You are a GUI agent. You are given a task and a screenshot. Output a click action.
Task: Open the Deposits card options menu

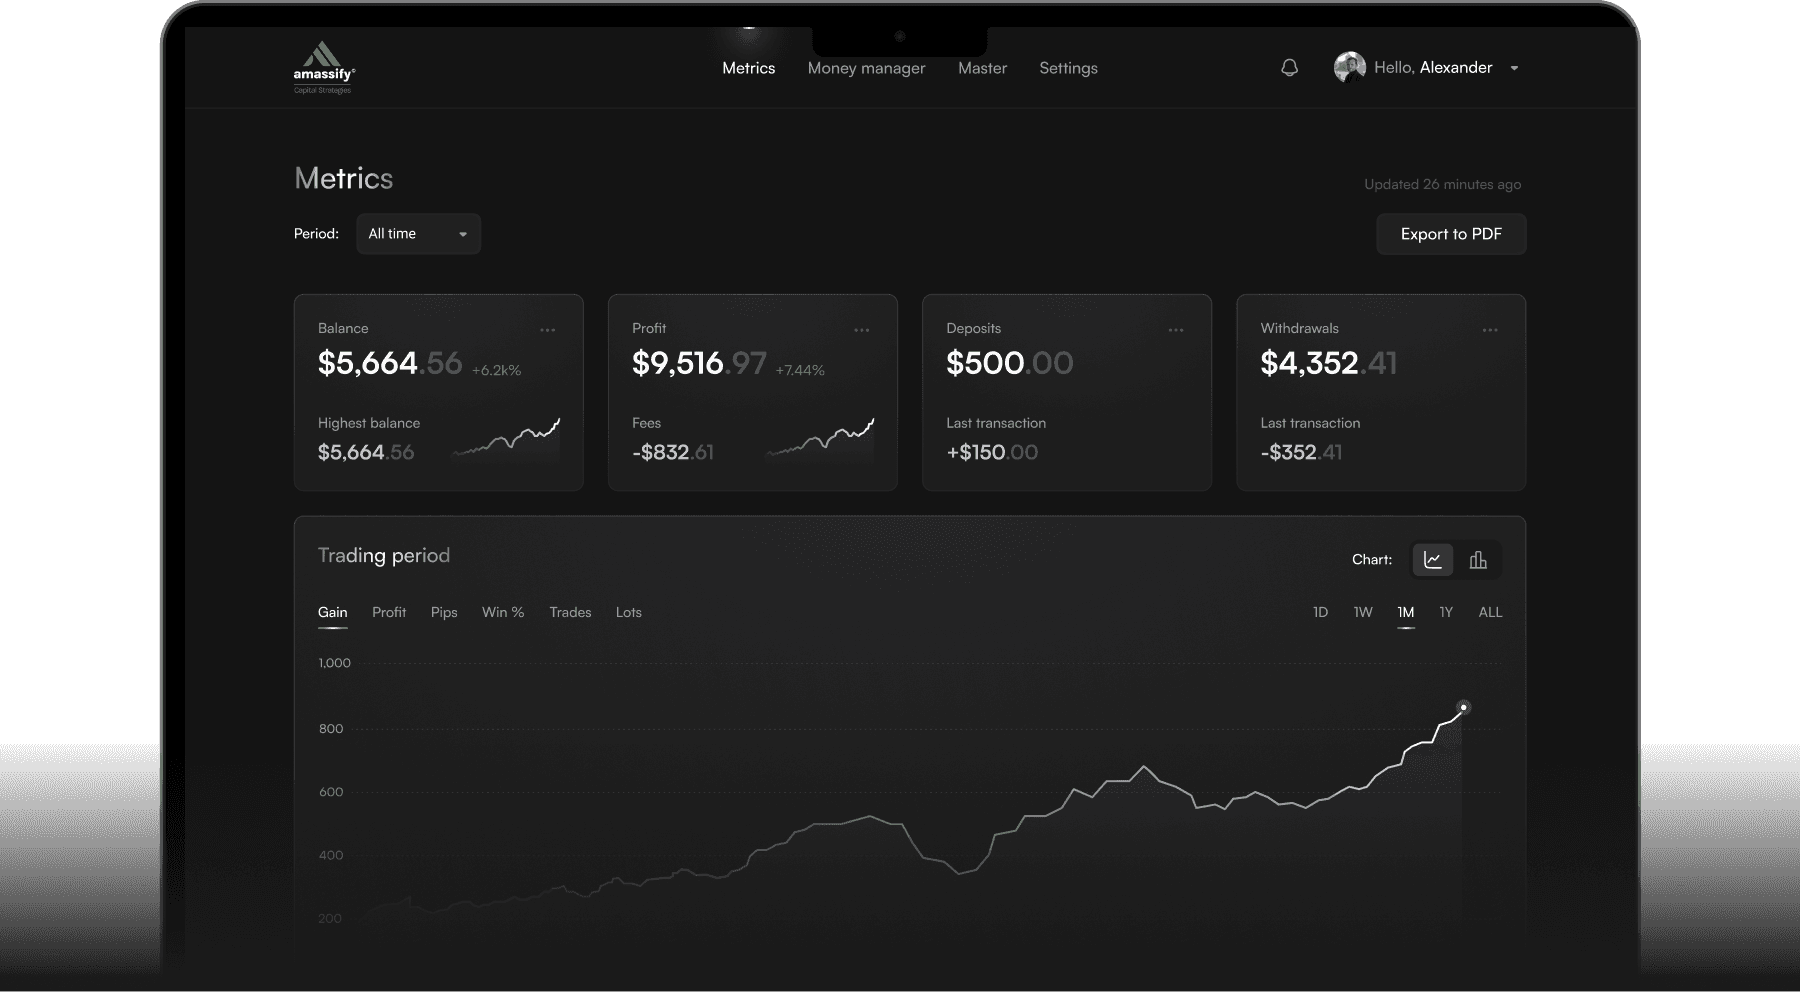[1175, 329]
